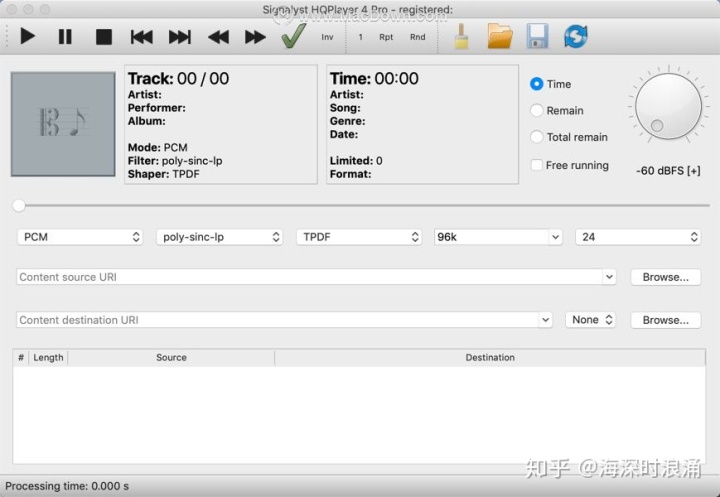Fast forward the current track
Image resolution: width=720 pixels, height=497 pixels.
(x=255, y=37)
